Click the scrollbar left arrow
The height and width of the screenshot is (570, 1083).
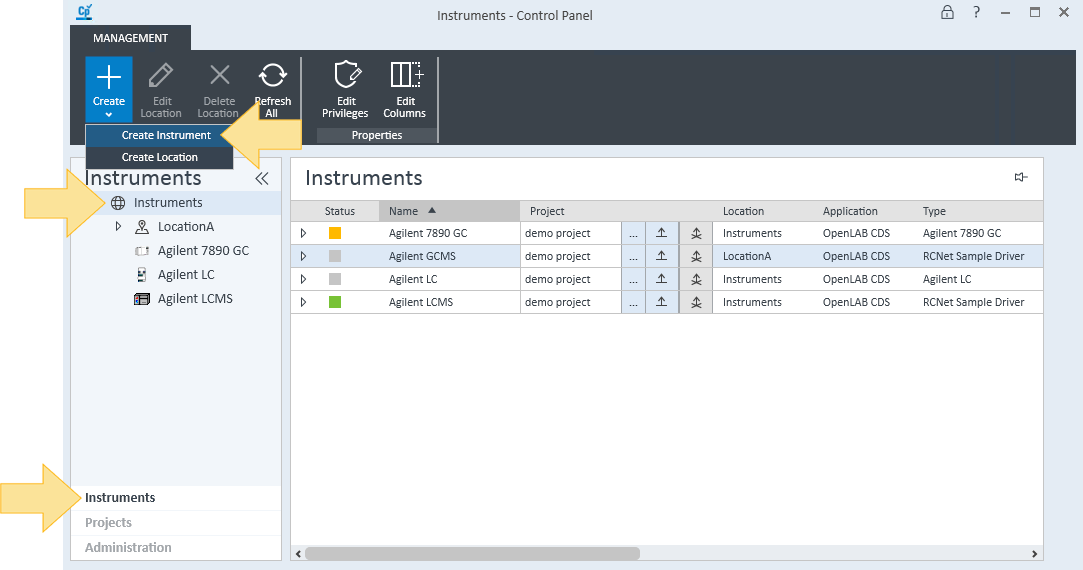[298, 553]
